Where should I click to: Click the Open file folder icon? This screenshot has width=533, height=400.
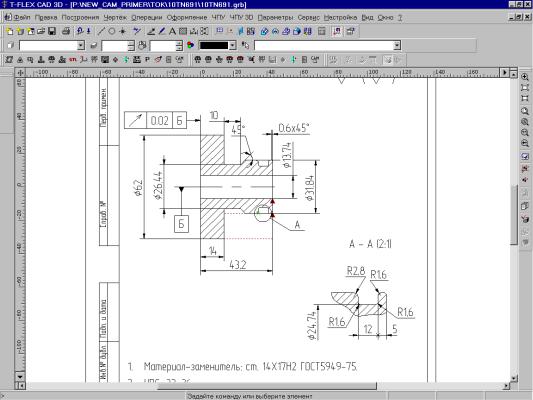pos(41,32)
